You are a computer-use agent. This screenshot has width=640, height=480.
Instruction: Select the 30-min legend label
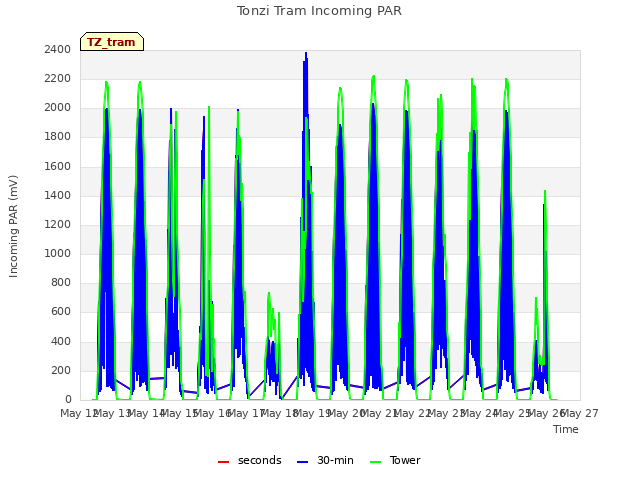tap(335, 460)
